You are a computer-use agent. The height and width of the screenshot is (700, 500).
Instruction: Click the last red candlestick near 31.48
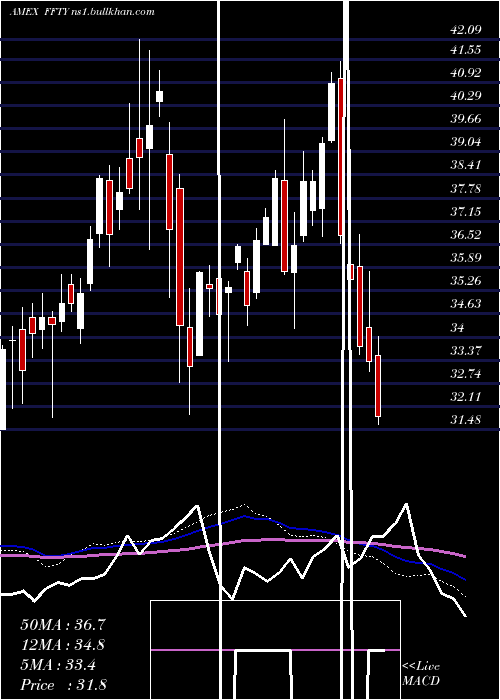tap(378, 386)
